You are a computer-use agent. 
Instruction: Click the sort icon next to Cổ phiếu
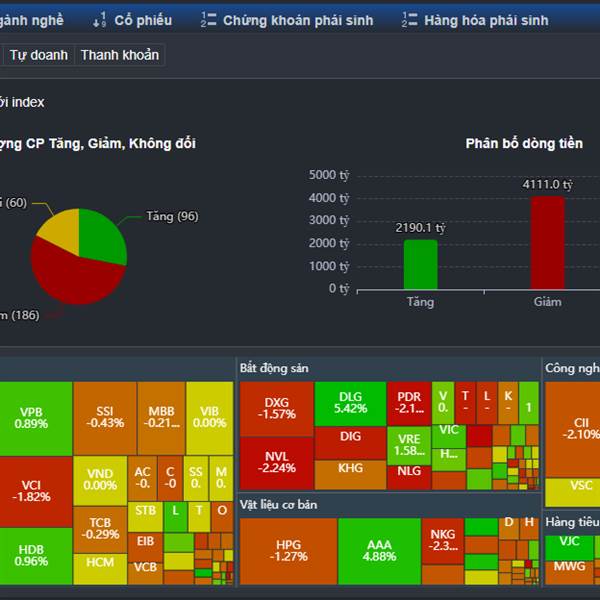tap(99, 20)
